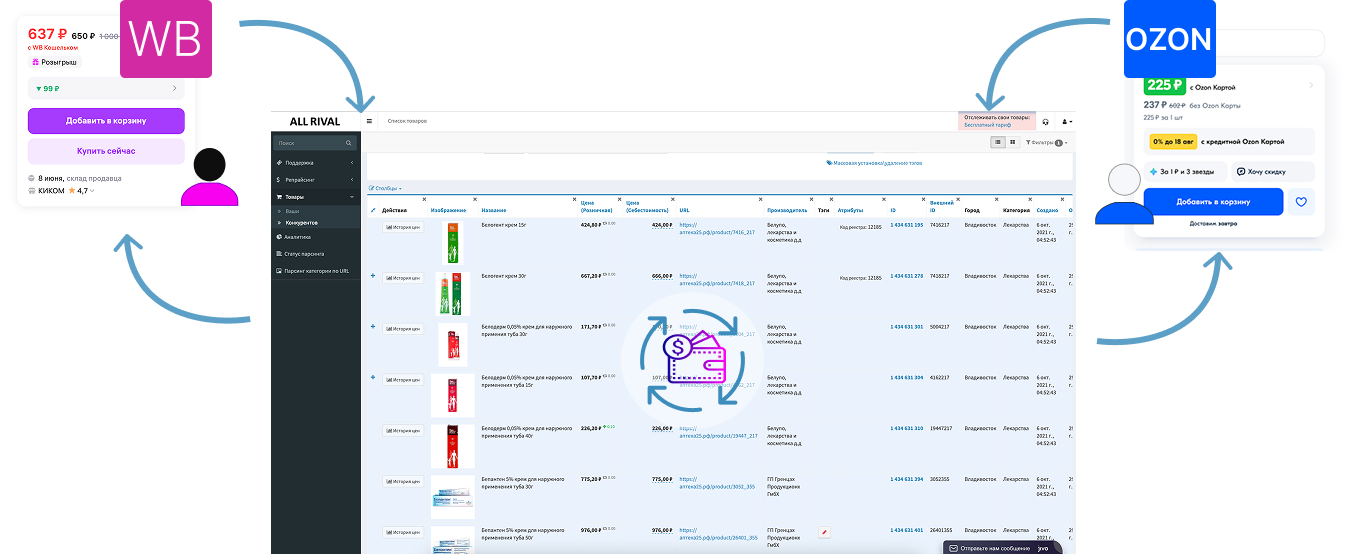Click the hamburger menu icon beside ALL RIVAL
This screenshot has width=1349, height=554.
pyautogui.click(x=369, y=121)
